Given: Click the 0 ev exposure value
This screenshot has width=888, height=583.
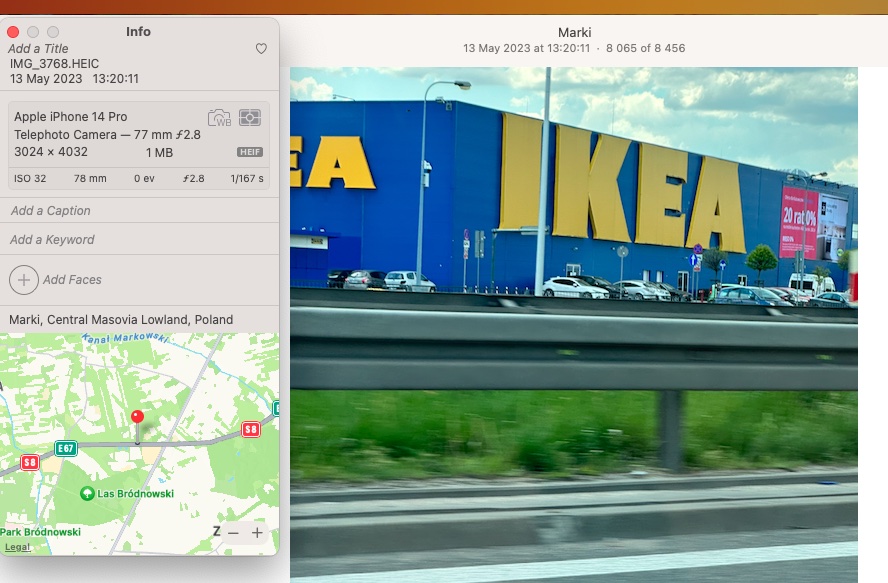Looking at the screenshot, I should [x=144, y=178].
